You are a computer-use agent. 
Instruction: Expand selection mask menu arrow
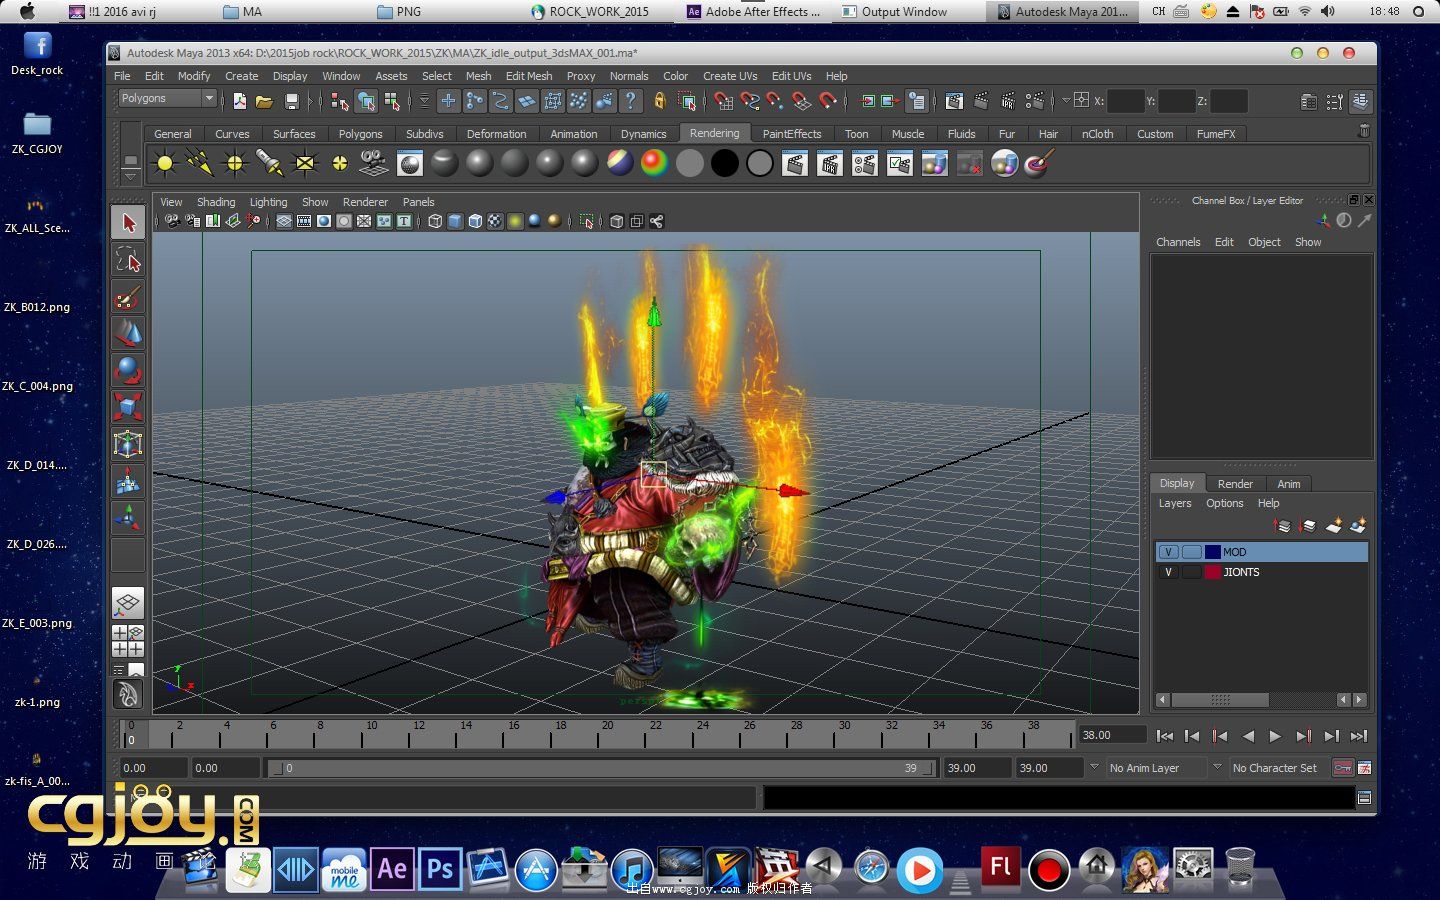coord(424,101)
